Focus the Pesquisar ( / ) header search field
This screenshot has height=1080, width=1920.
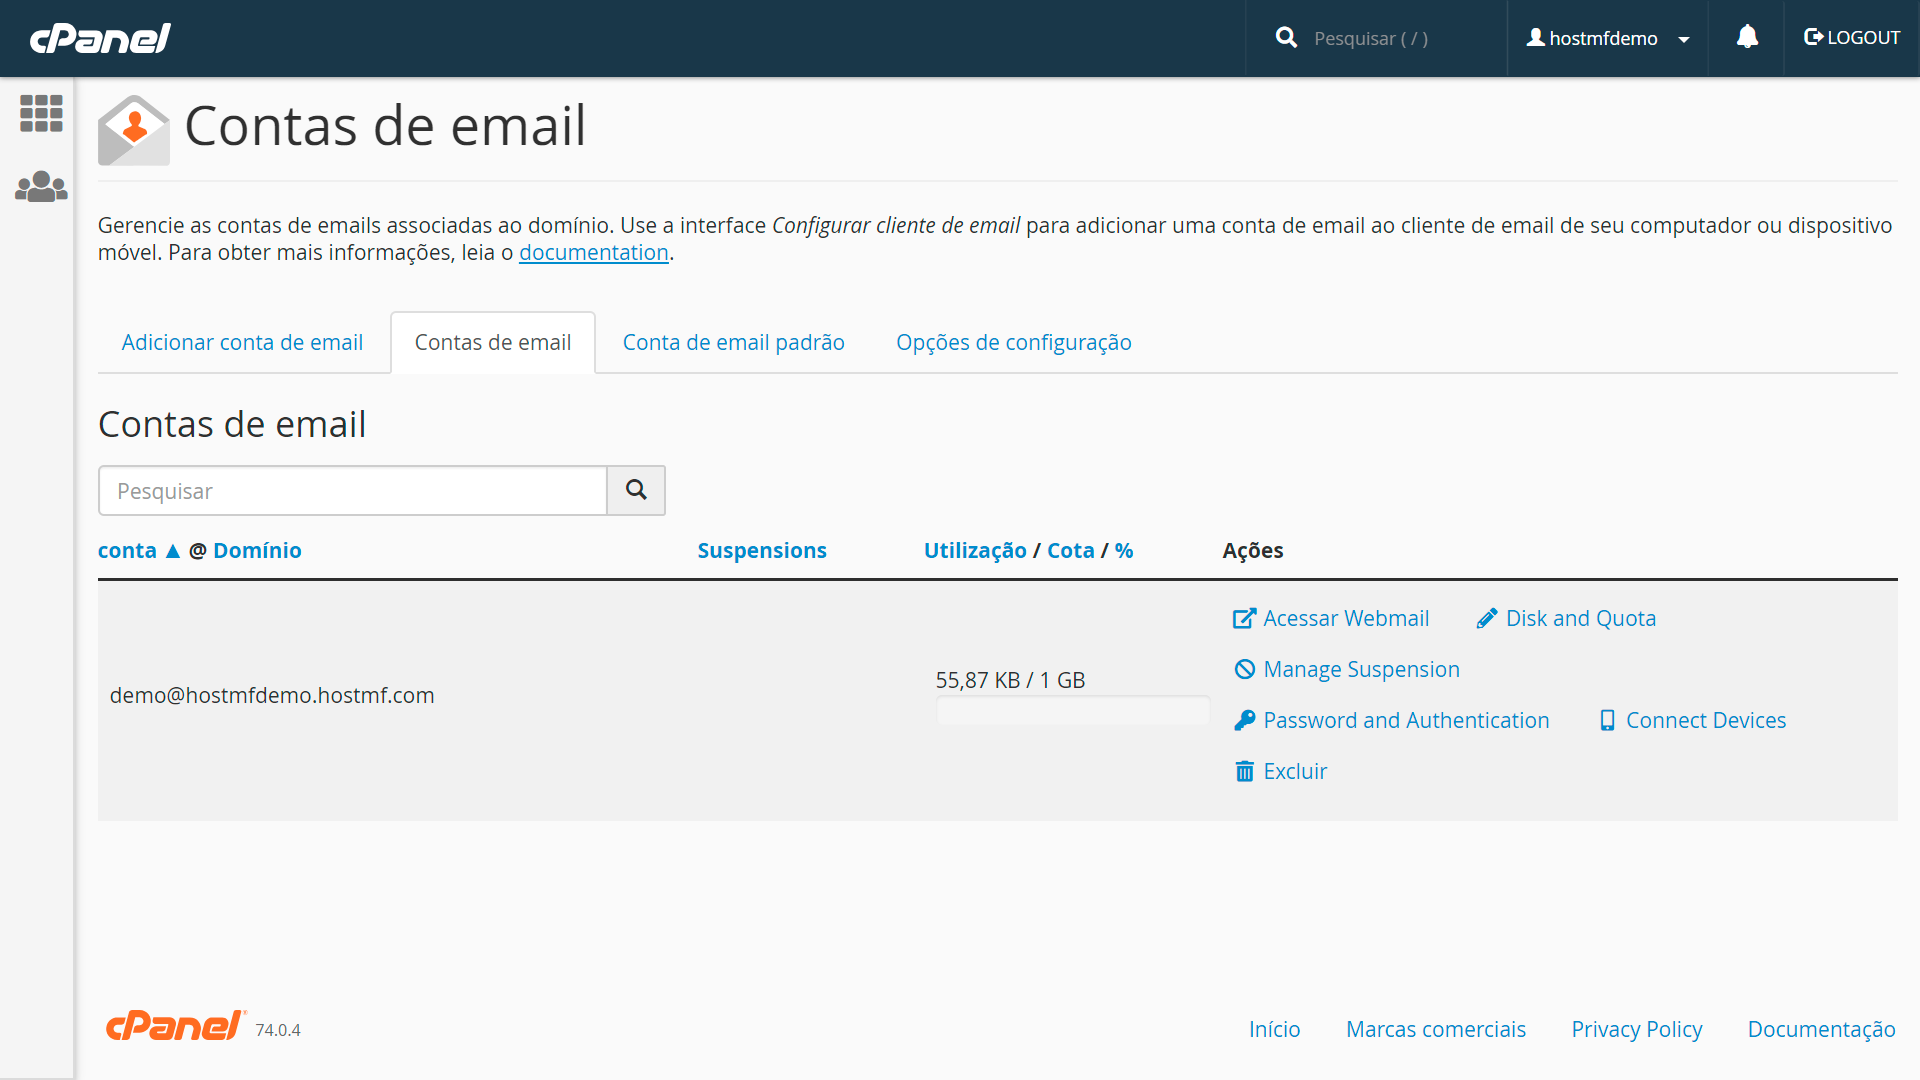click(1400, 38)
